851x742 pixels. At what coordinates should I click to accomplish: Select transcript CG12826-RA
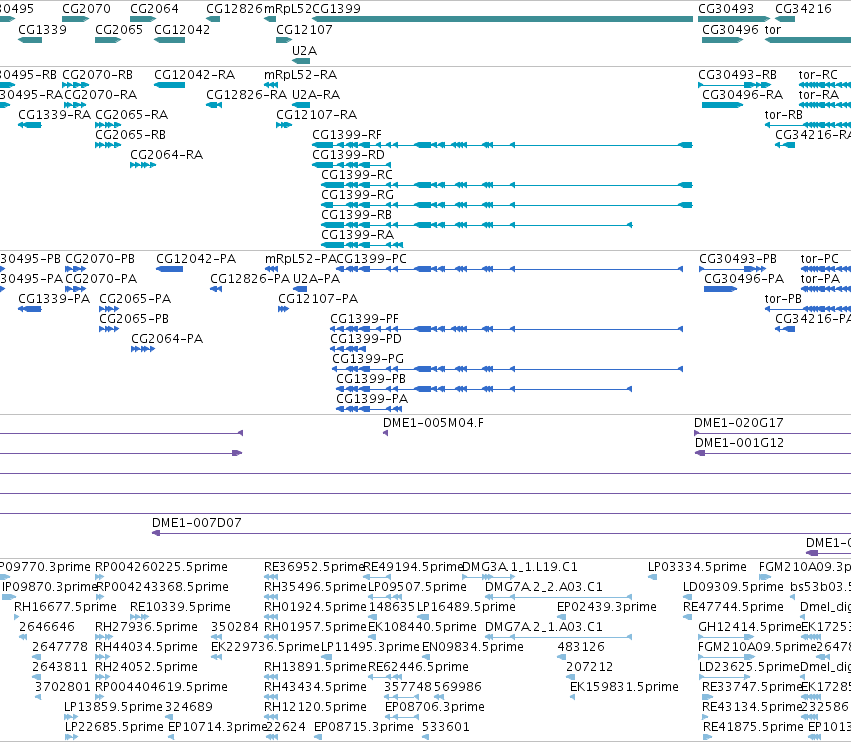pos(247,95)
